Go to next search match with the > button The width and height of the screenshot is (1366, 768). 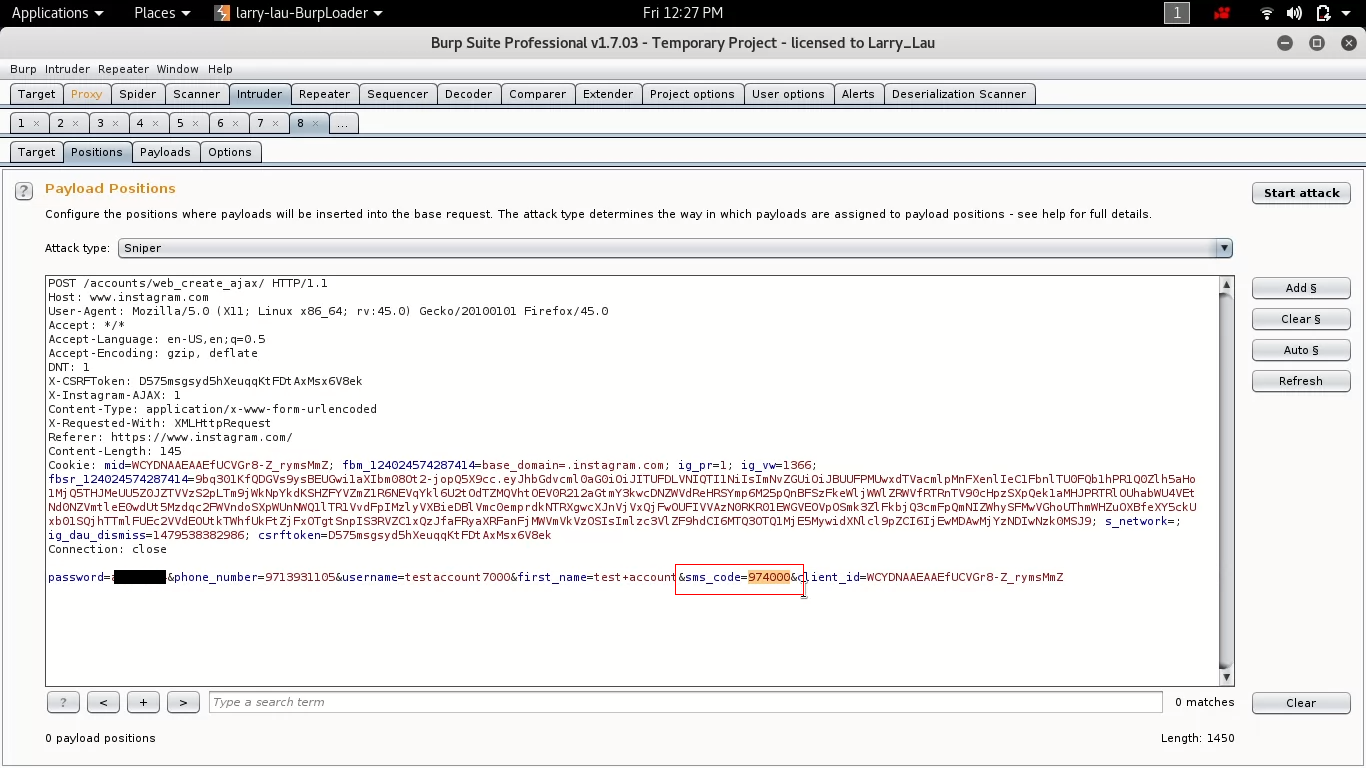(x=183, y=703)
